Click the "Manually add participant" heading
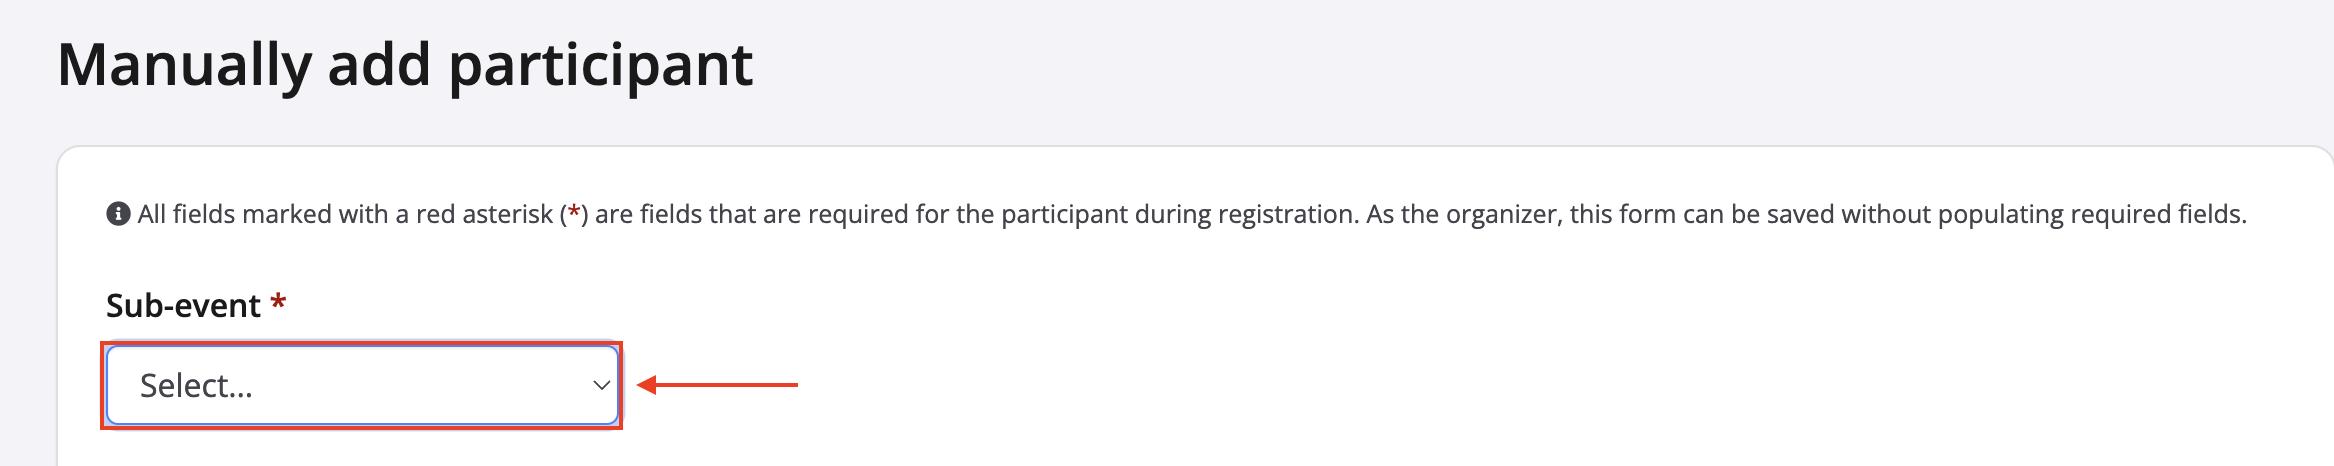The height and width of the screenshot is (466, 2334). click(405, 65)
